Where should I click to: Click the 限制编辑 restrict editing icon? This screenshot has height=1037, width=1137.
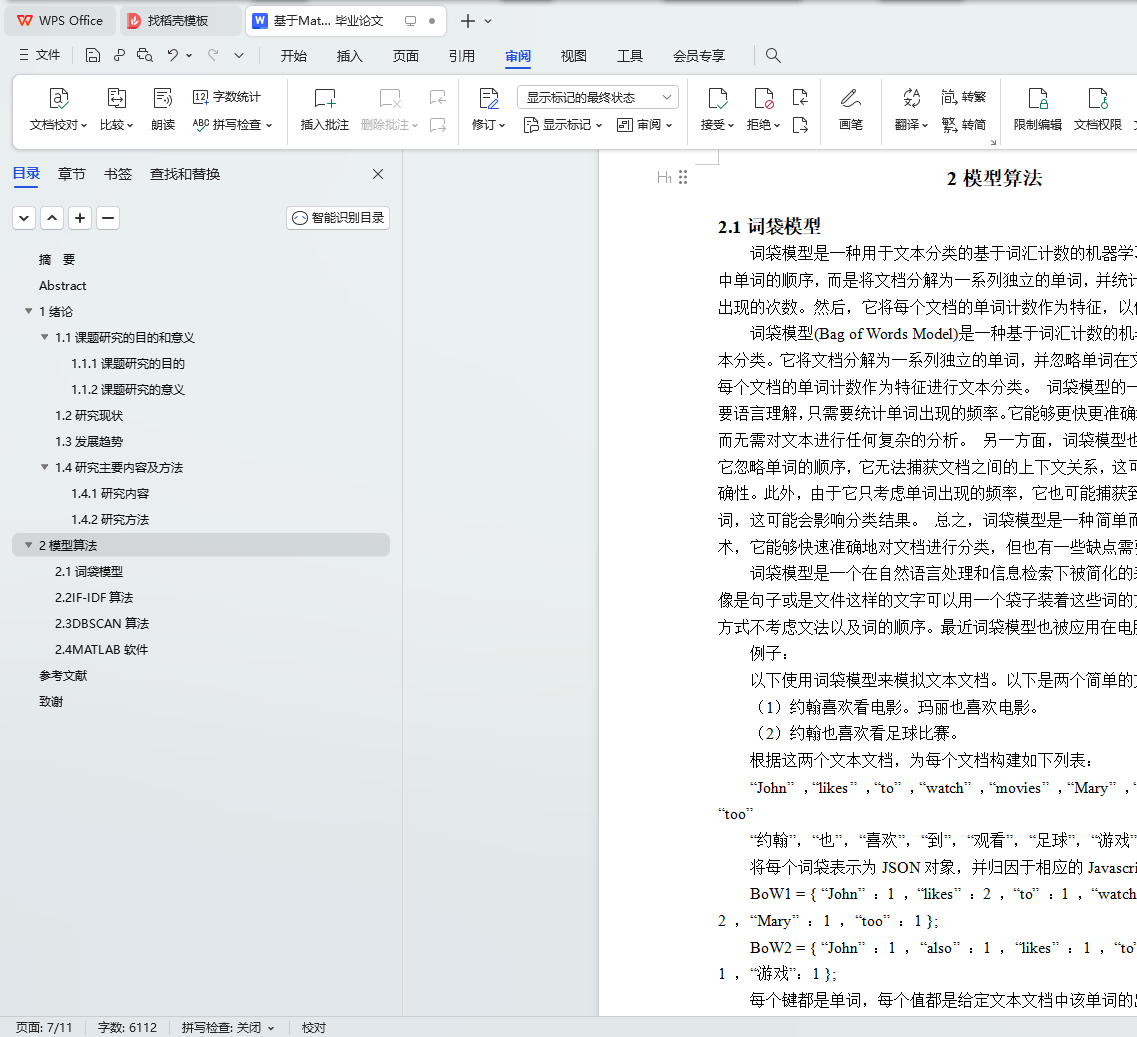[x=1037, y=99]
